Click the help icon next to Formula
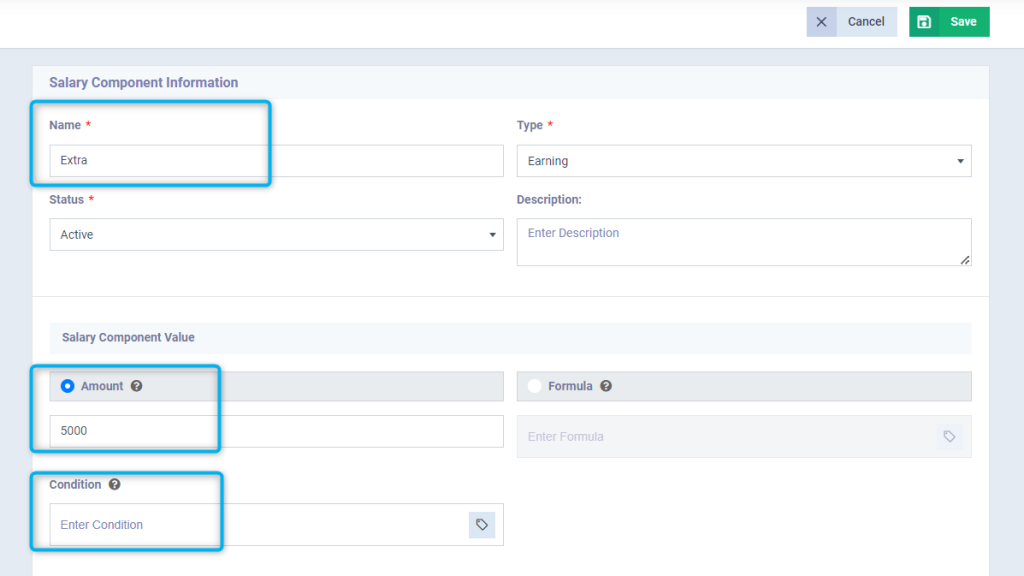Viewport: 1024px width, 576px height. pyautogui.click(x=606, y=385)
